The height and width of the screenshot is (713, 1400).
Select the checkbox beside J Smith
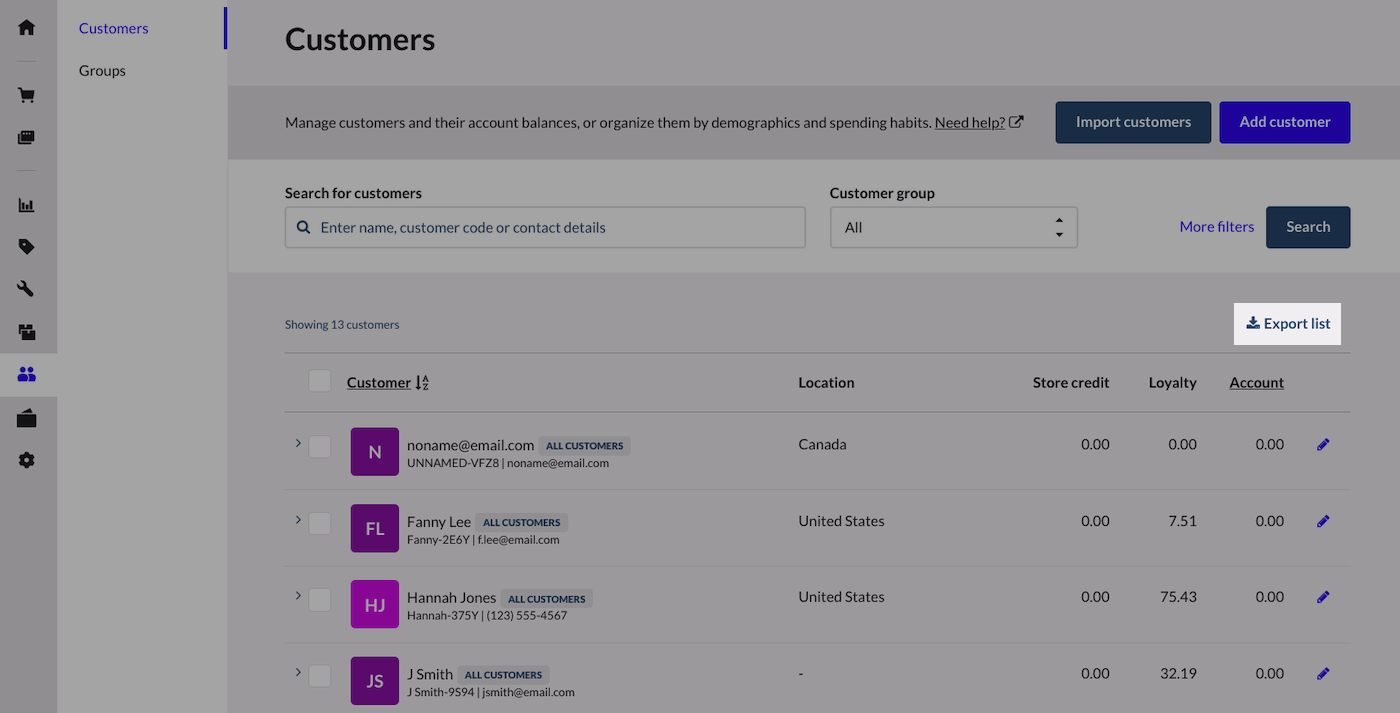(x=320, y=676)
